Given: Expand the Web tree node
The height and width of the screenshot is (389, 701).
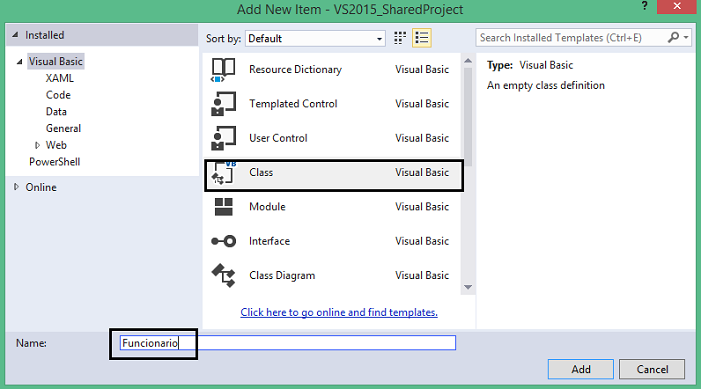Looking at the screenshot, I should tap(37, 145).
